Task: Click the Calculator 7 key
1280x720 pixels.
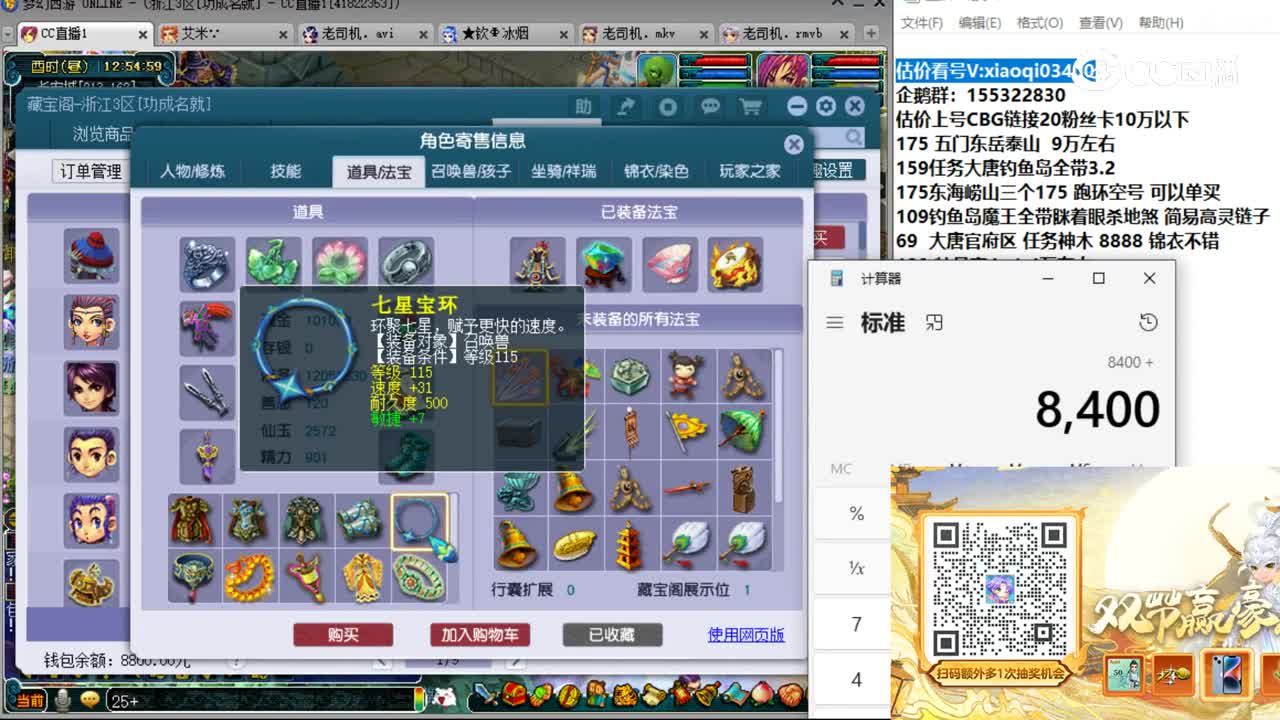Action: point(856,624)
